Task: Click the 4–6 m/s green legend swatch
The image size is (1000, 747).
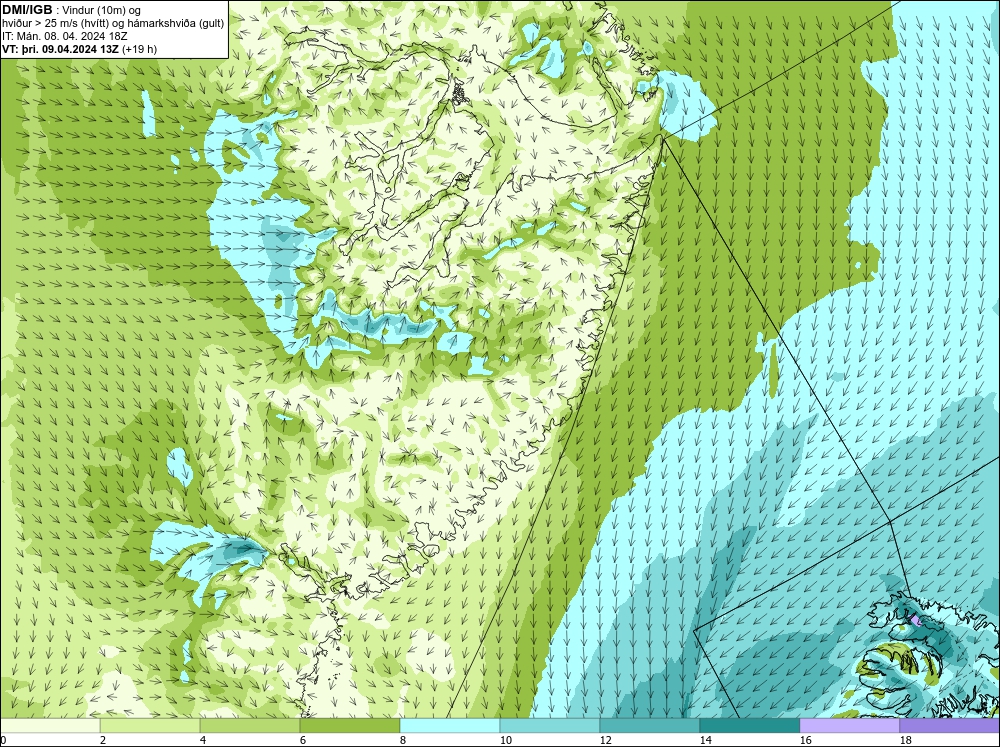Action: [x=250, y=726]
